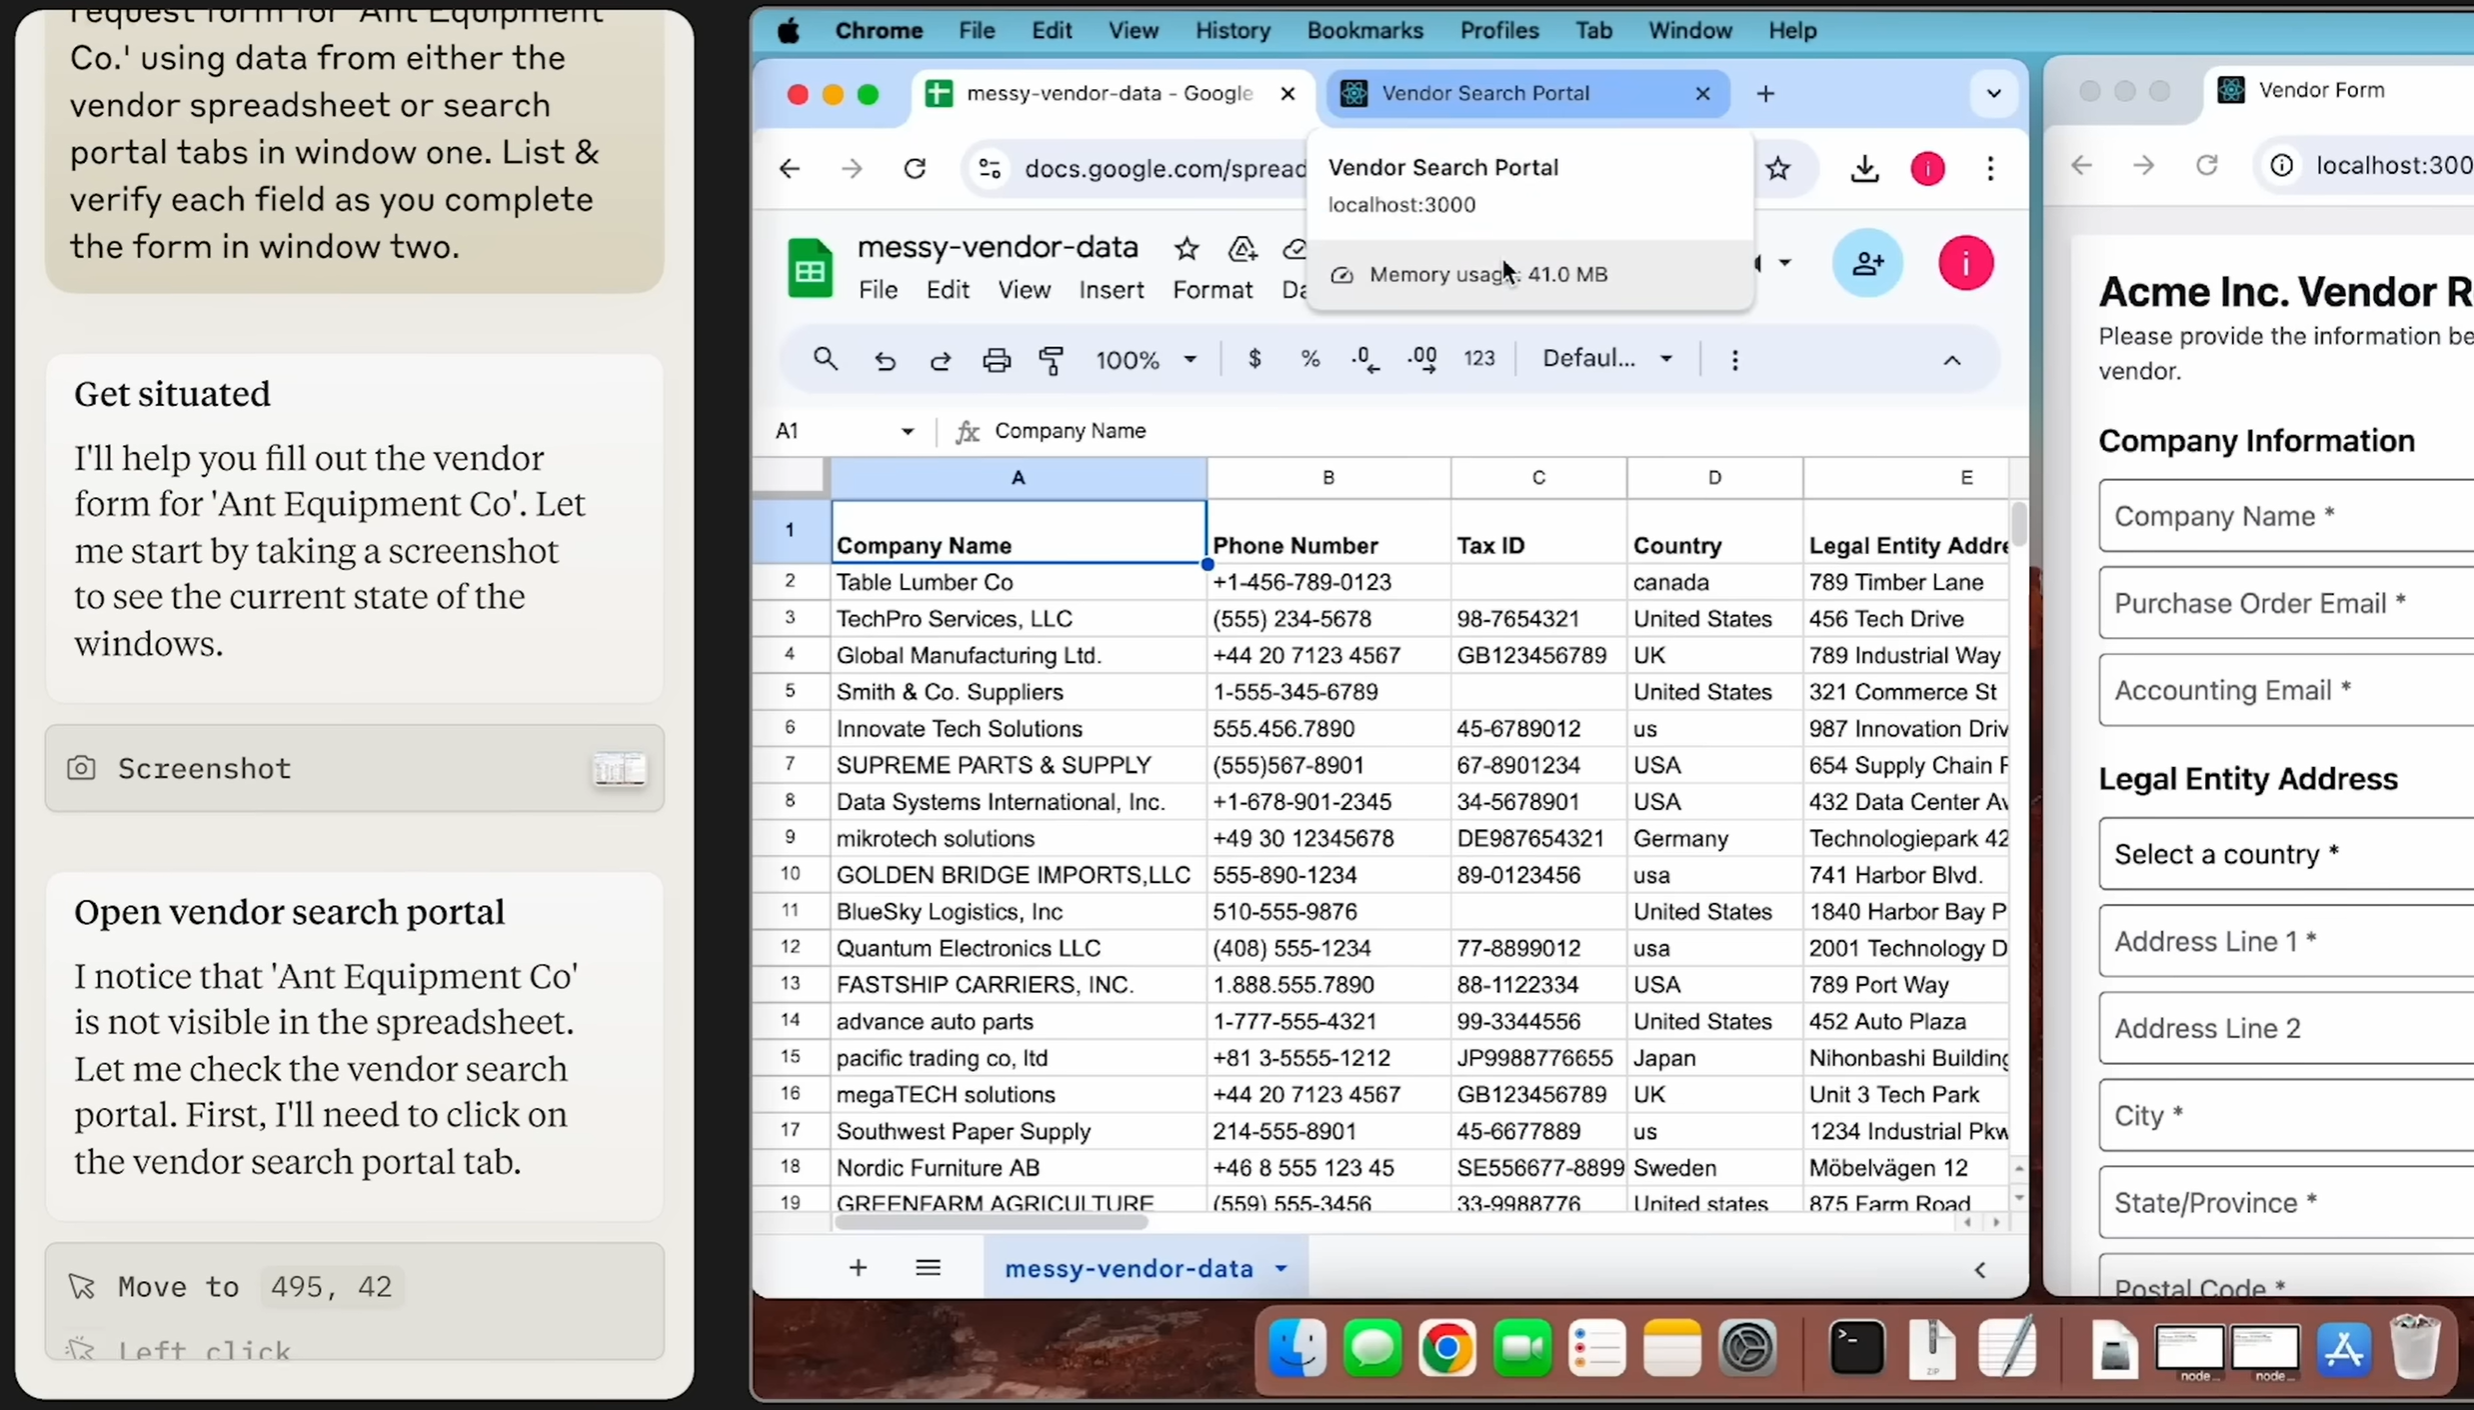Click the Share people icon button

click(1867, 264)
